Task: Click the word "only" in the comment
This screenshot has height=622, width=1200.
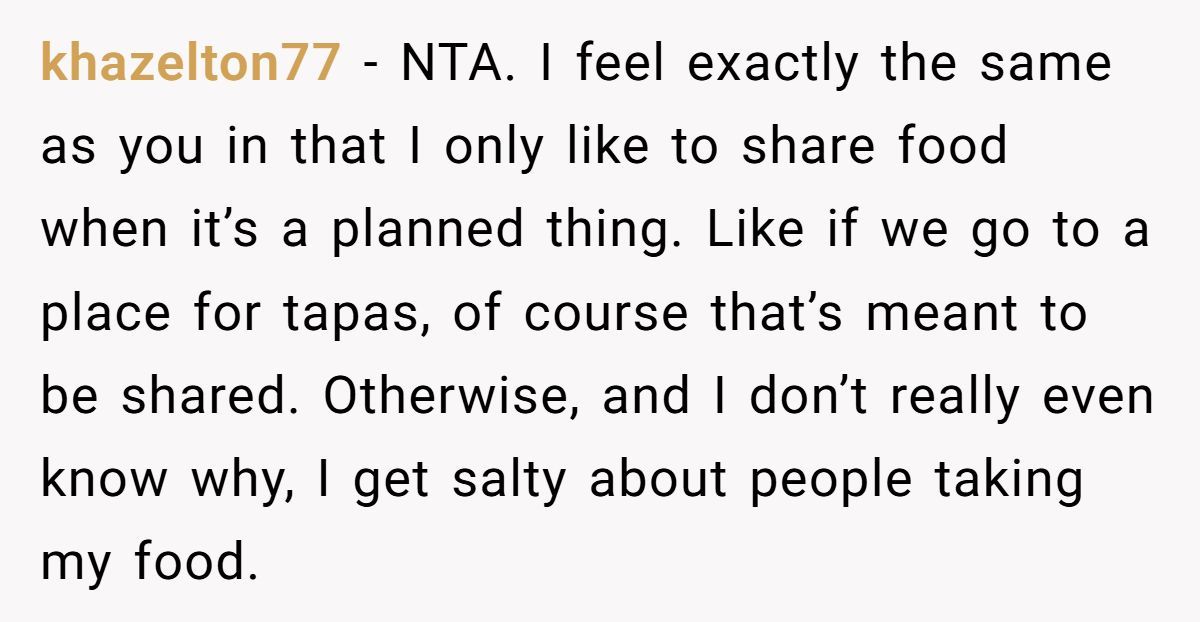Action: pyautogui.click(x=494, y=148)
